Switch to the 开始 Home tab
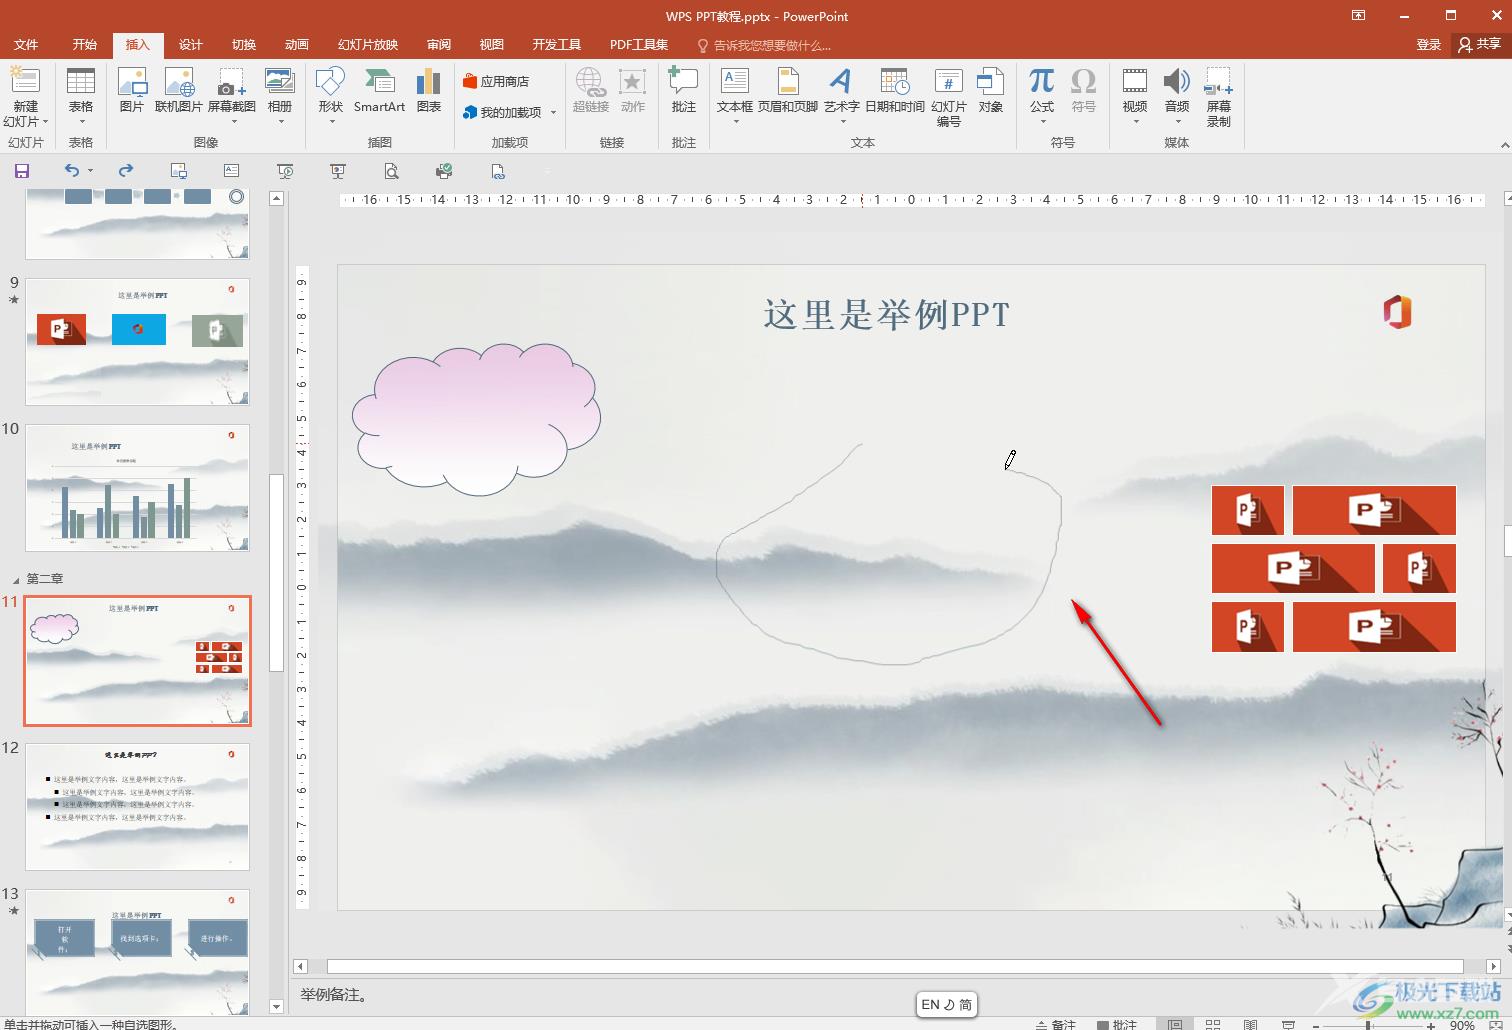The width and height of the screenshot is (1512, 1030). point(85,45)
